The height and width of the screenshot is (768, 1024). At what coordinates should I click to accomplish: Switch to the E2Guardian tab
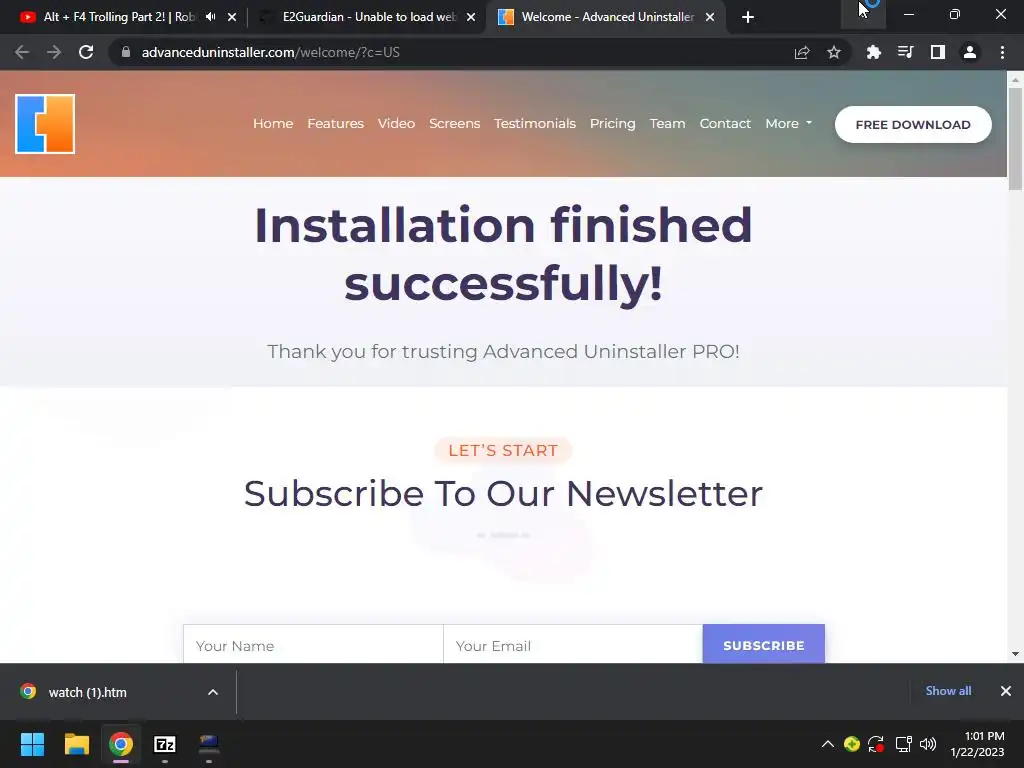(369, 17)
